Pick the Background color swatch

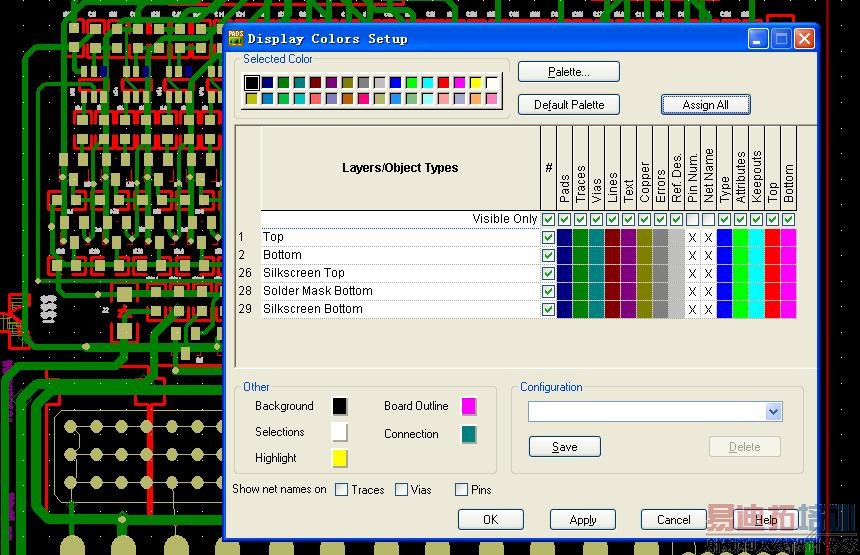pos(340,406)
